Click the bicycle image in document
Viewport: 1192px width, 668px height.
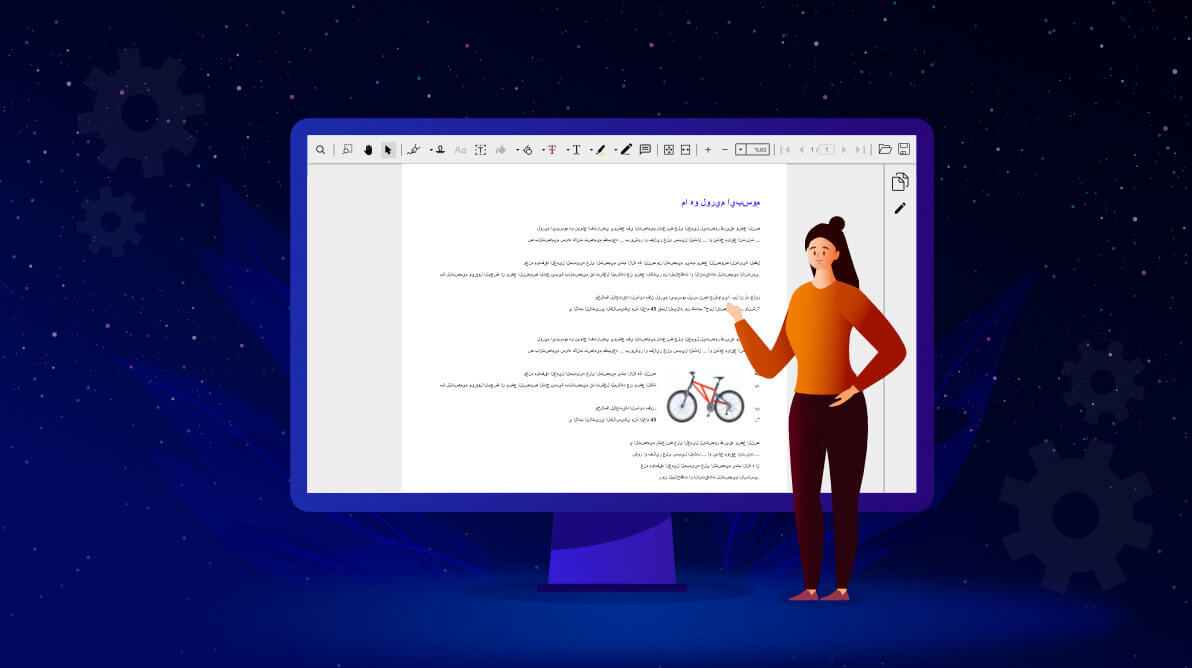click(x=705, y=397)
